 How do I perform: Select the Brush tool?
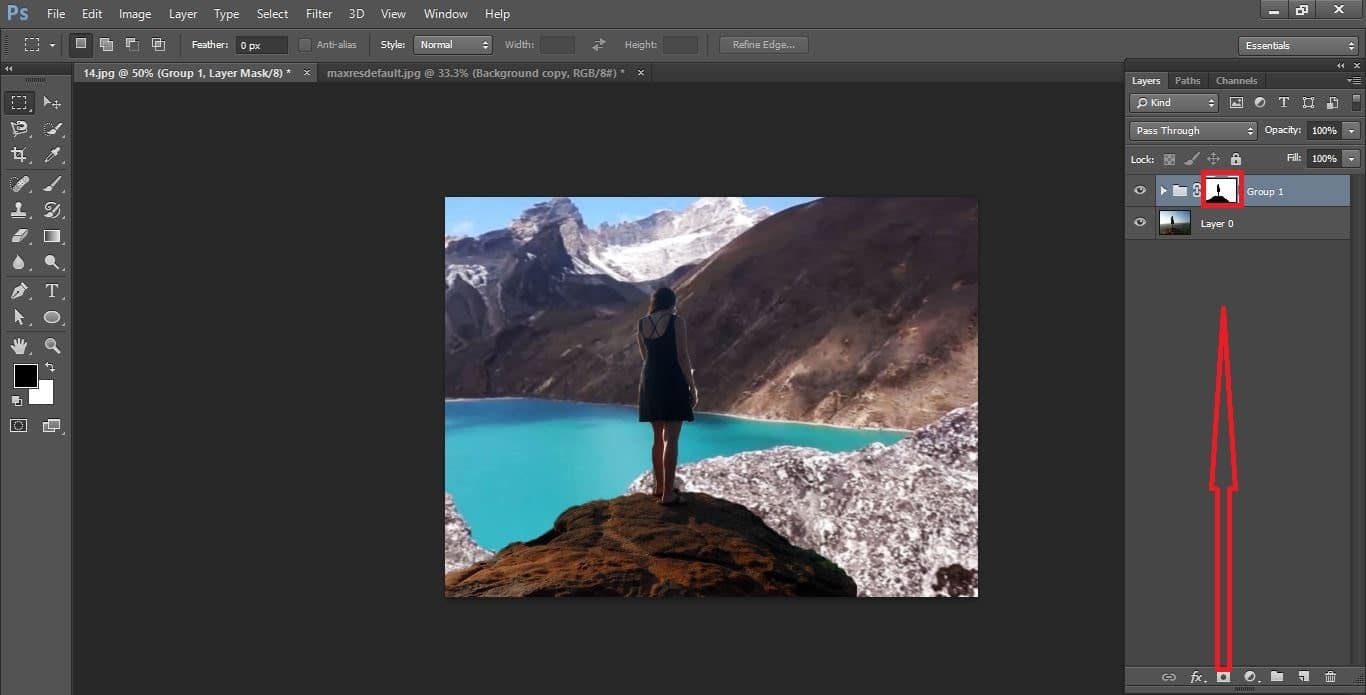(x=52, y=183)
